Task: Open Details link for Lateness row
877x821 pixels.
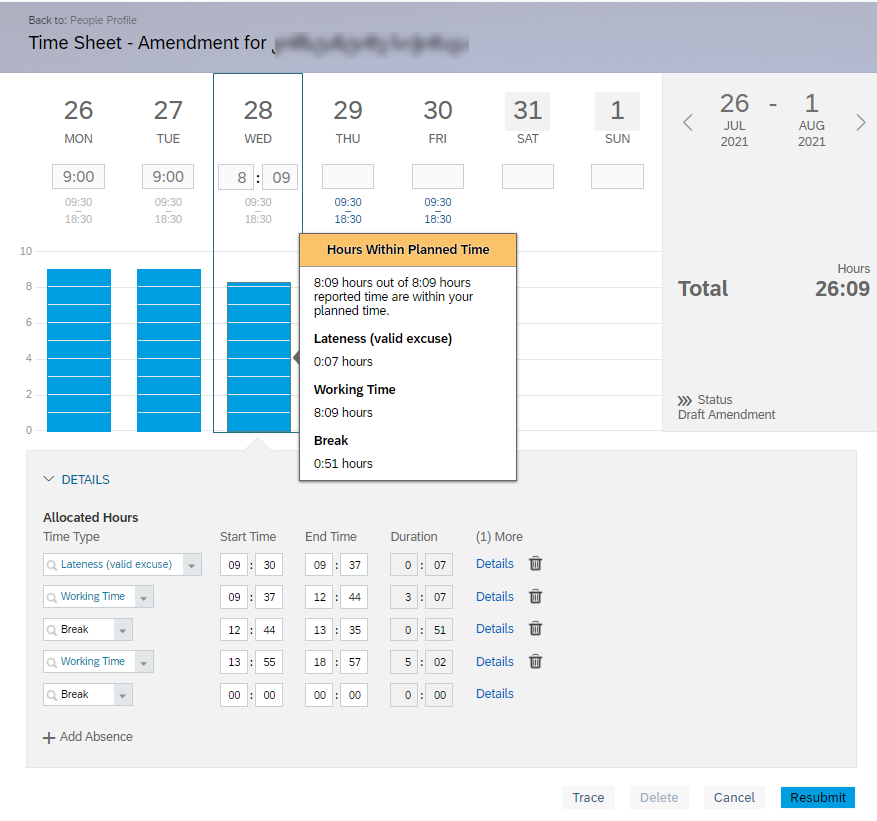Action: tap(494, 564)
